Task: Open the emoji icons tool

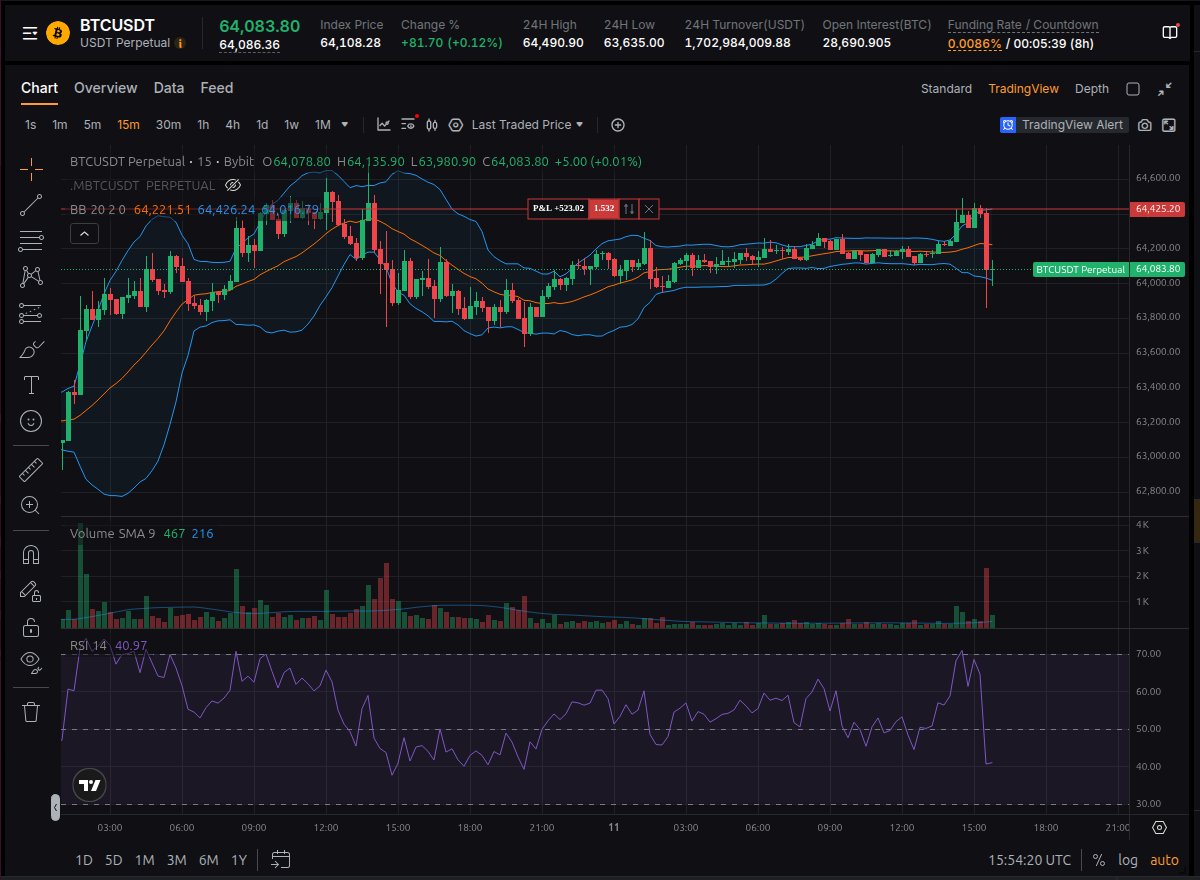Action: (31, 421)
